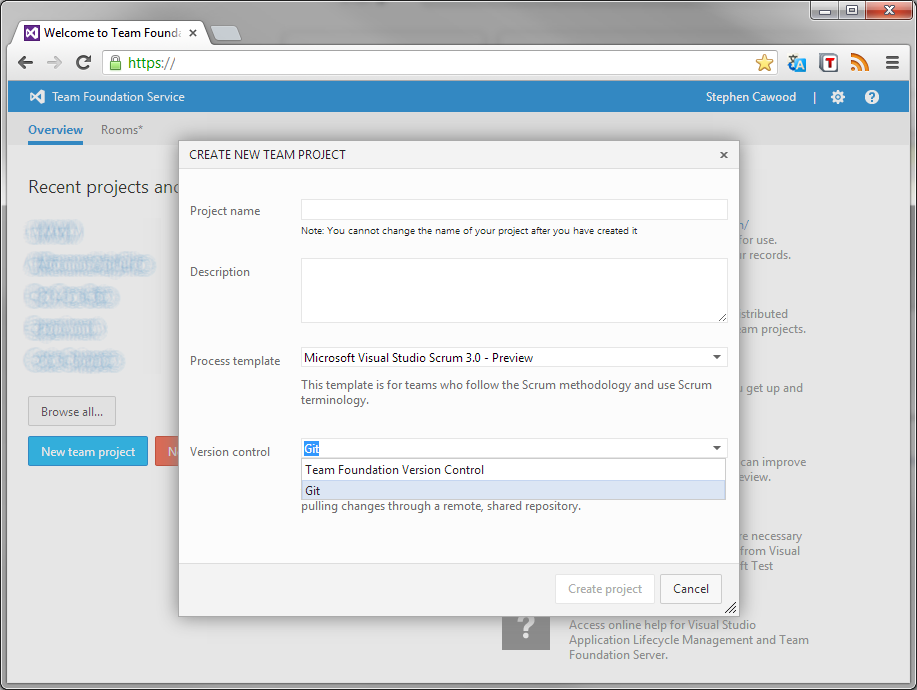Select Team Foundation Version Control option
917x690 pixels.
[x=513, y=470]
